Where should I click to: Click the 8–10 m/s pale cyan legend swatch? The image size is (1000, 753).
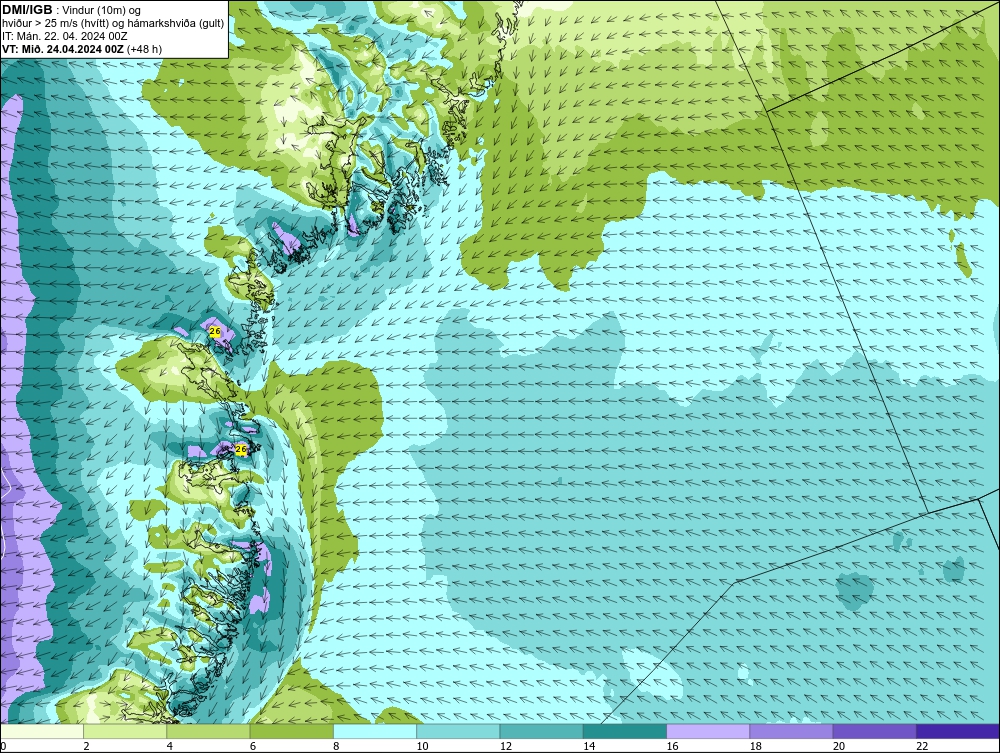point(375,731)
